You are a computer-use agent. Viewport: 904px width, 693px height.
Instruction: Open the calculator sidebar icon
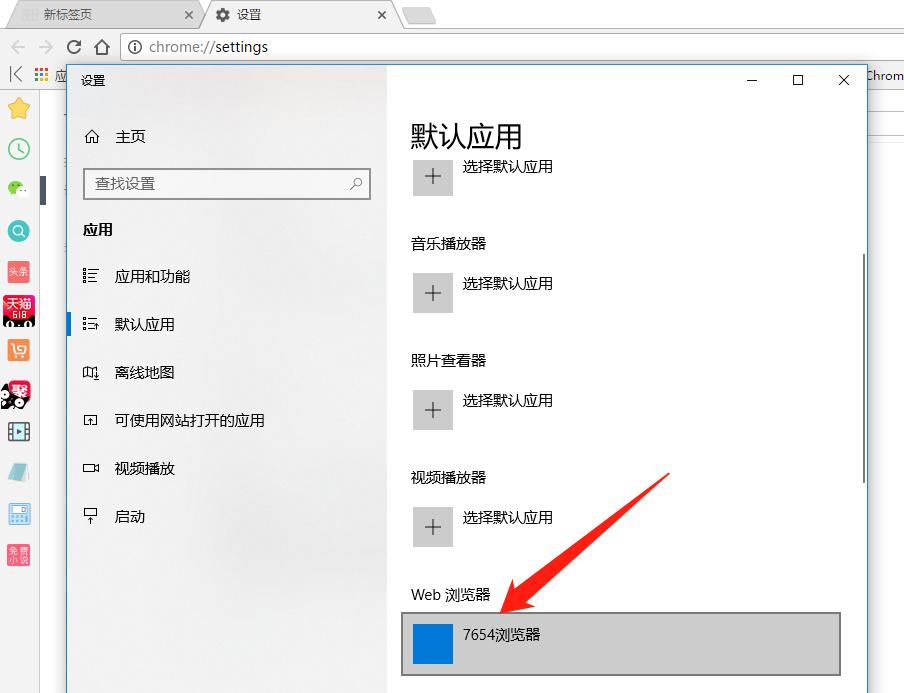pos(19,513)
